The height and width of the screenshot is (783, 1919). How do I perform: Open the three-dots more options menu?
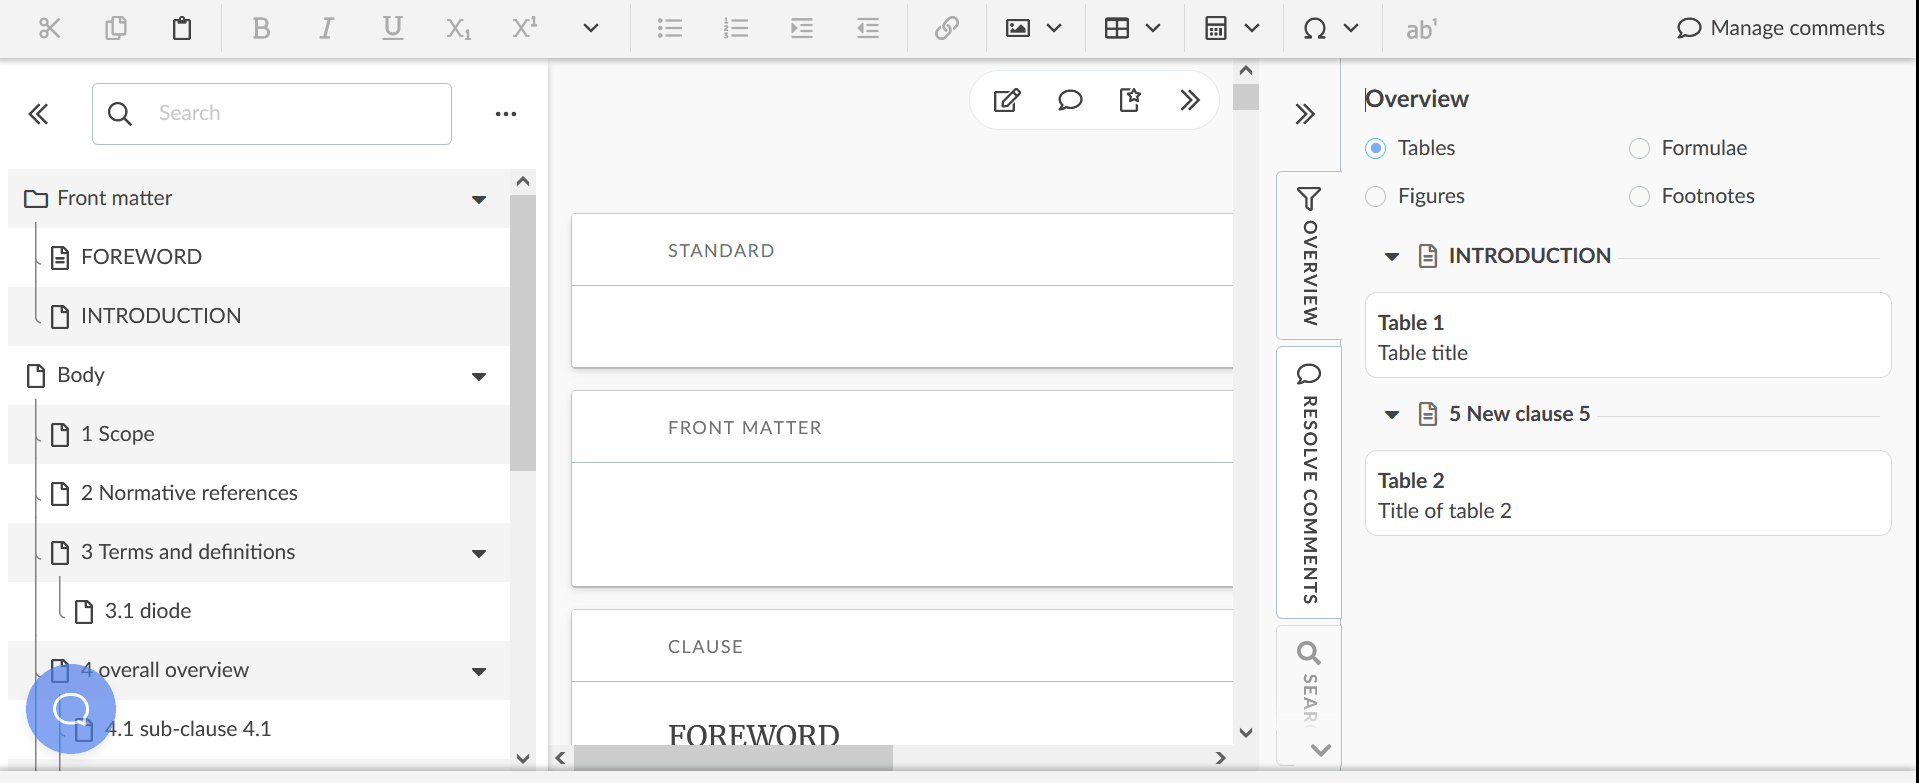pyautogui.click(x=506, y=114)
